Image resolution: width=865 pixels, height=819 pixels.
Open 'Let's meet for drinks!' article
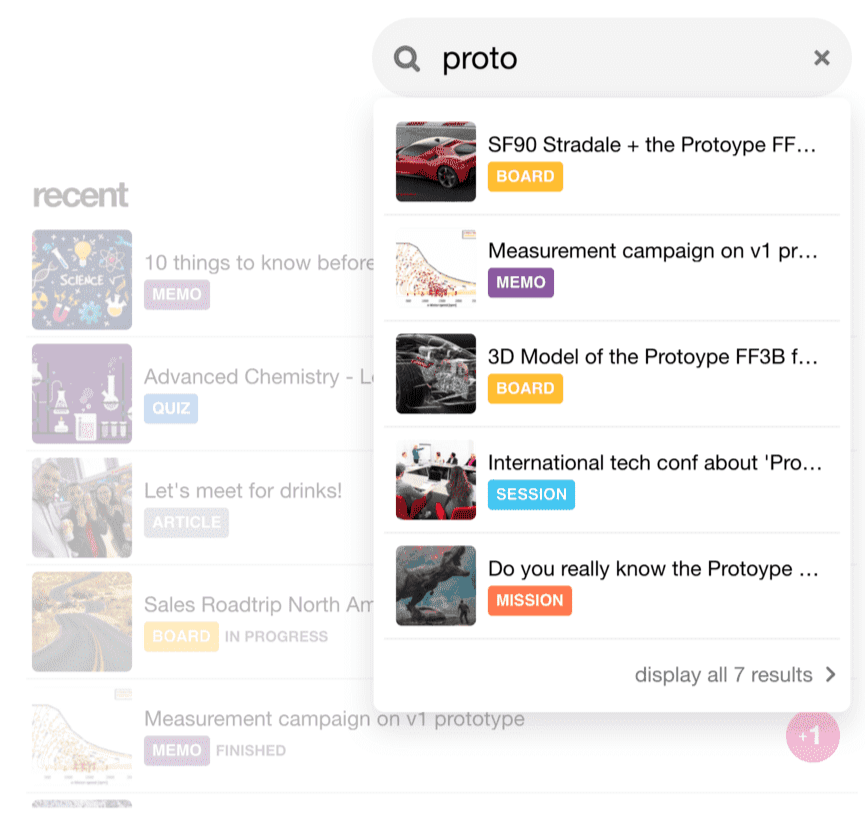tap(243, 491)
